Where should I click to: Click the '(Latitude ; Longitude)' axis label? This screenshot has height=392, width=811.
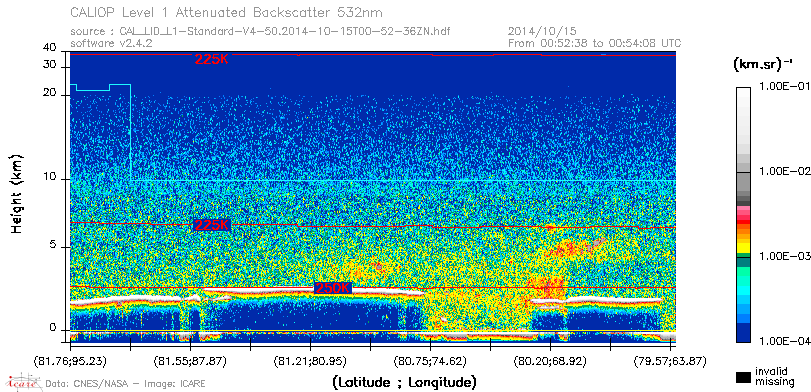[x=404, y=383]
